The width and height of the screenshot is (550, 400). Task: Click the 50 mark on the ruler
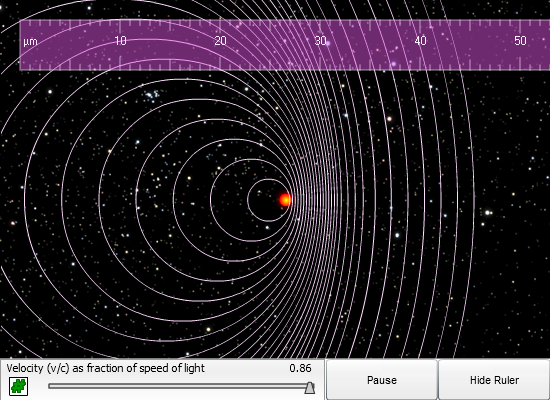coord(520,41)
